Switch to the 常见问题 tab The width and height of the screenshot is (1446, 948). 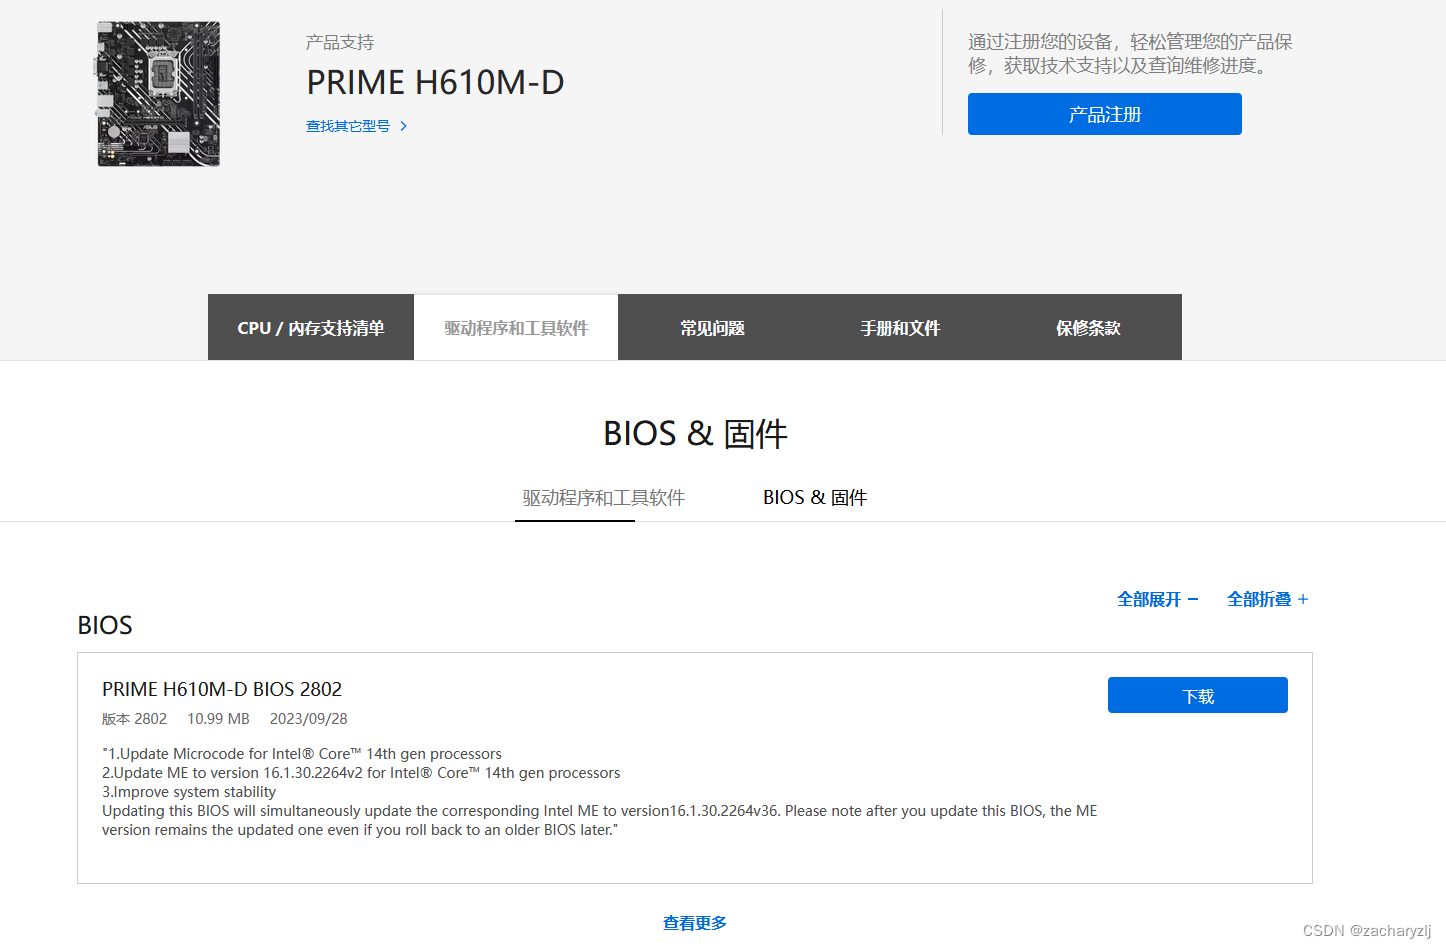click(712, 328)
